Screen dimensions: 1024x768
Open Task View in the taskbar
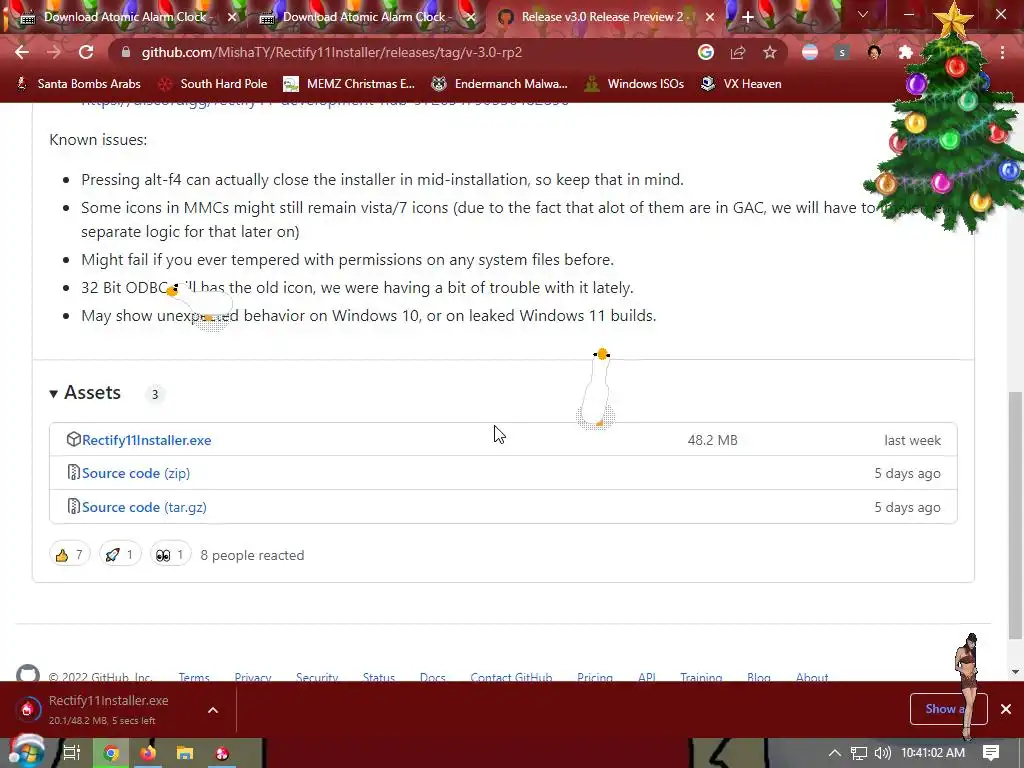(71, 753)
